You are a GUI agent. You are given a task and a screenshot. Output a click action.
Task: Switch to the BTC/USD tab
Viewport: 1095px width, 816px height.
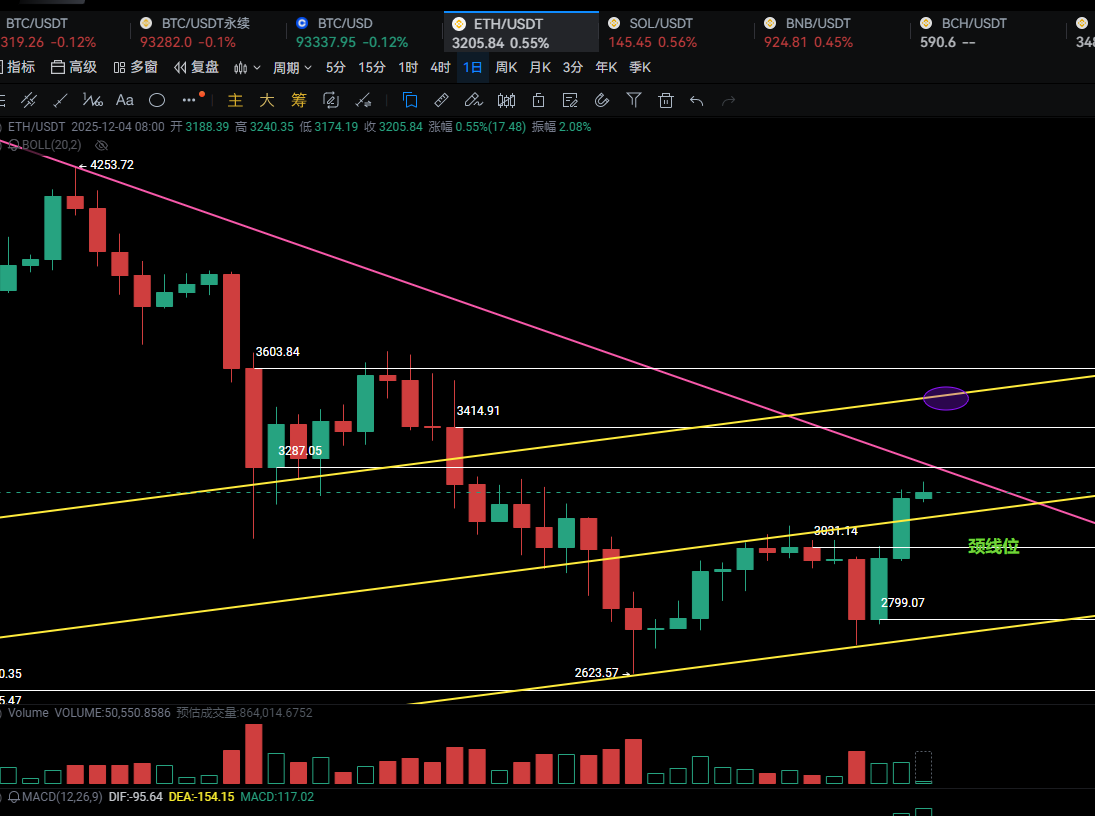pyautogui.click(x=345, y=23)
